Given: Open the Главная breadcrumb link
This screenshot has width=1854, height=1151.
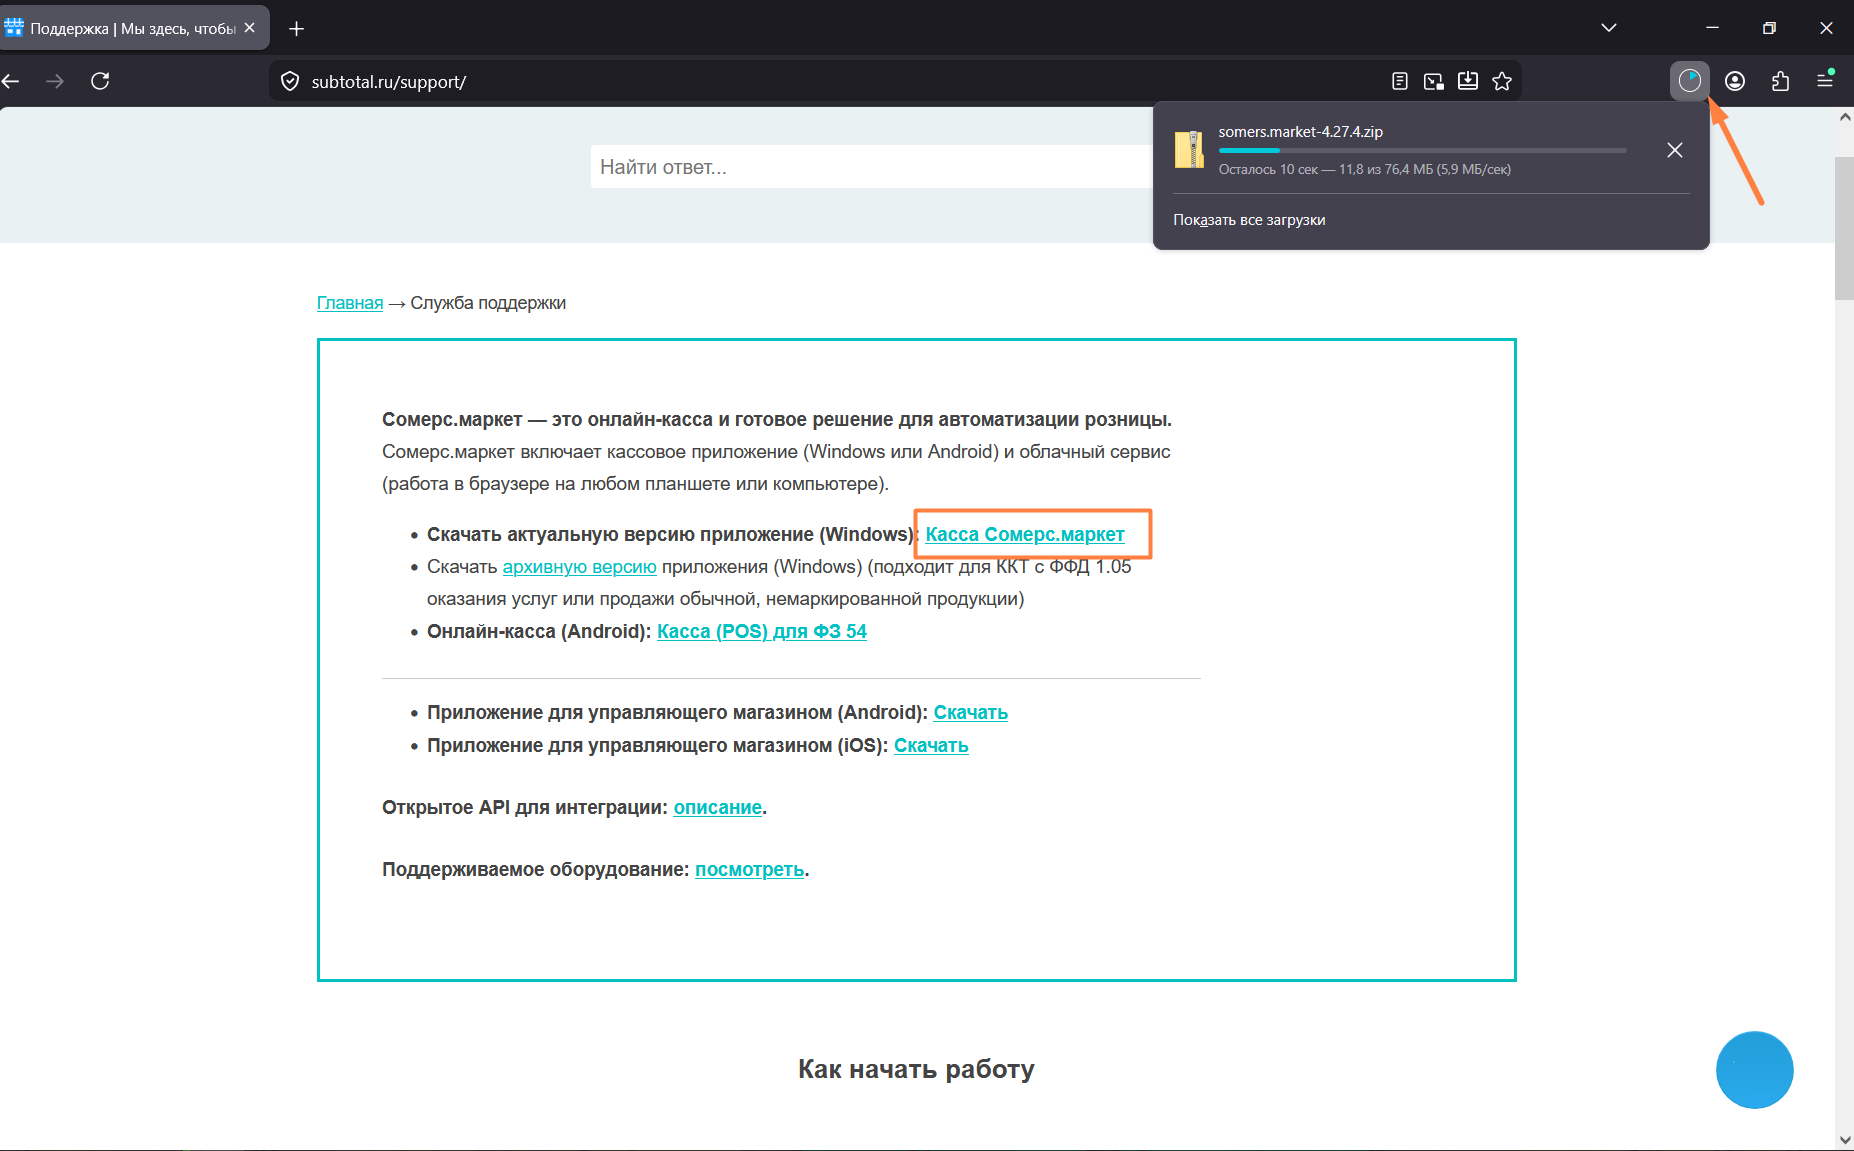Looking at the screenshot, I should (350, 303).
